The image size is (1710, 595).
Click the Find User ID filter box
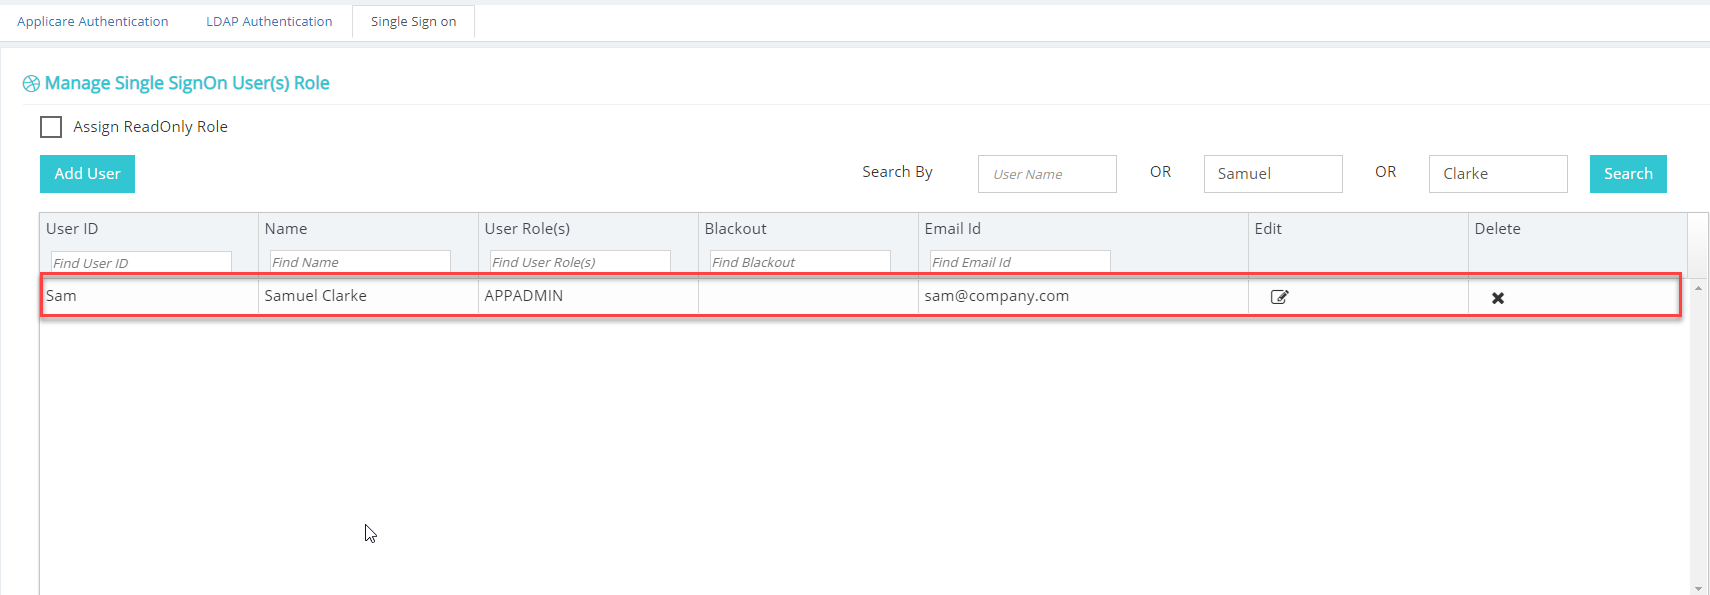tap(141, 262)
